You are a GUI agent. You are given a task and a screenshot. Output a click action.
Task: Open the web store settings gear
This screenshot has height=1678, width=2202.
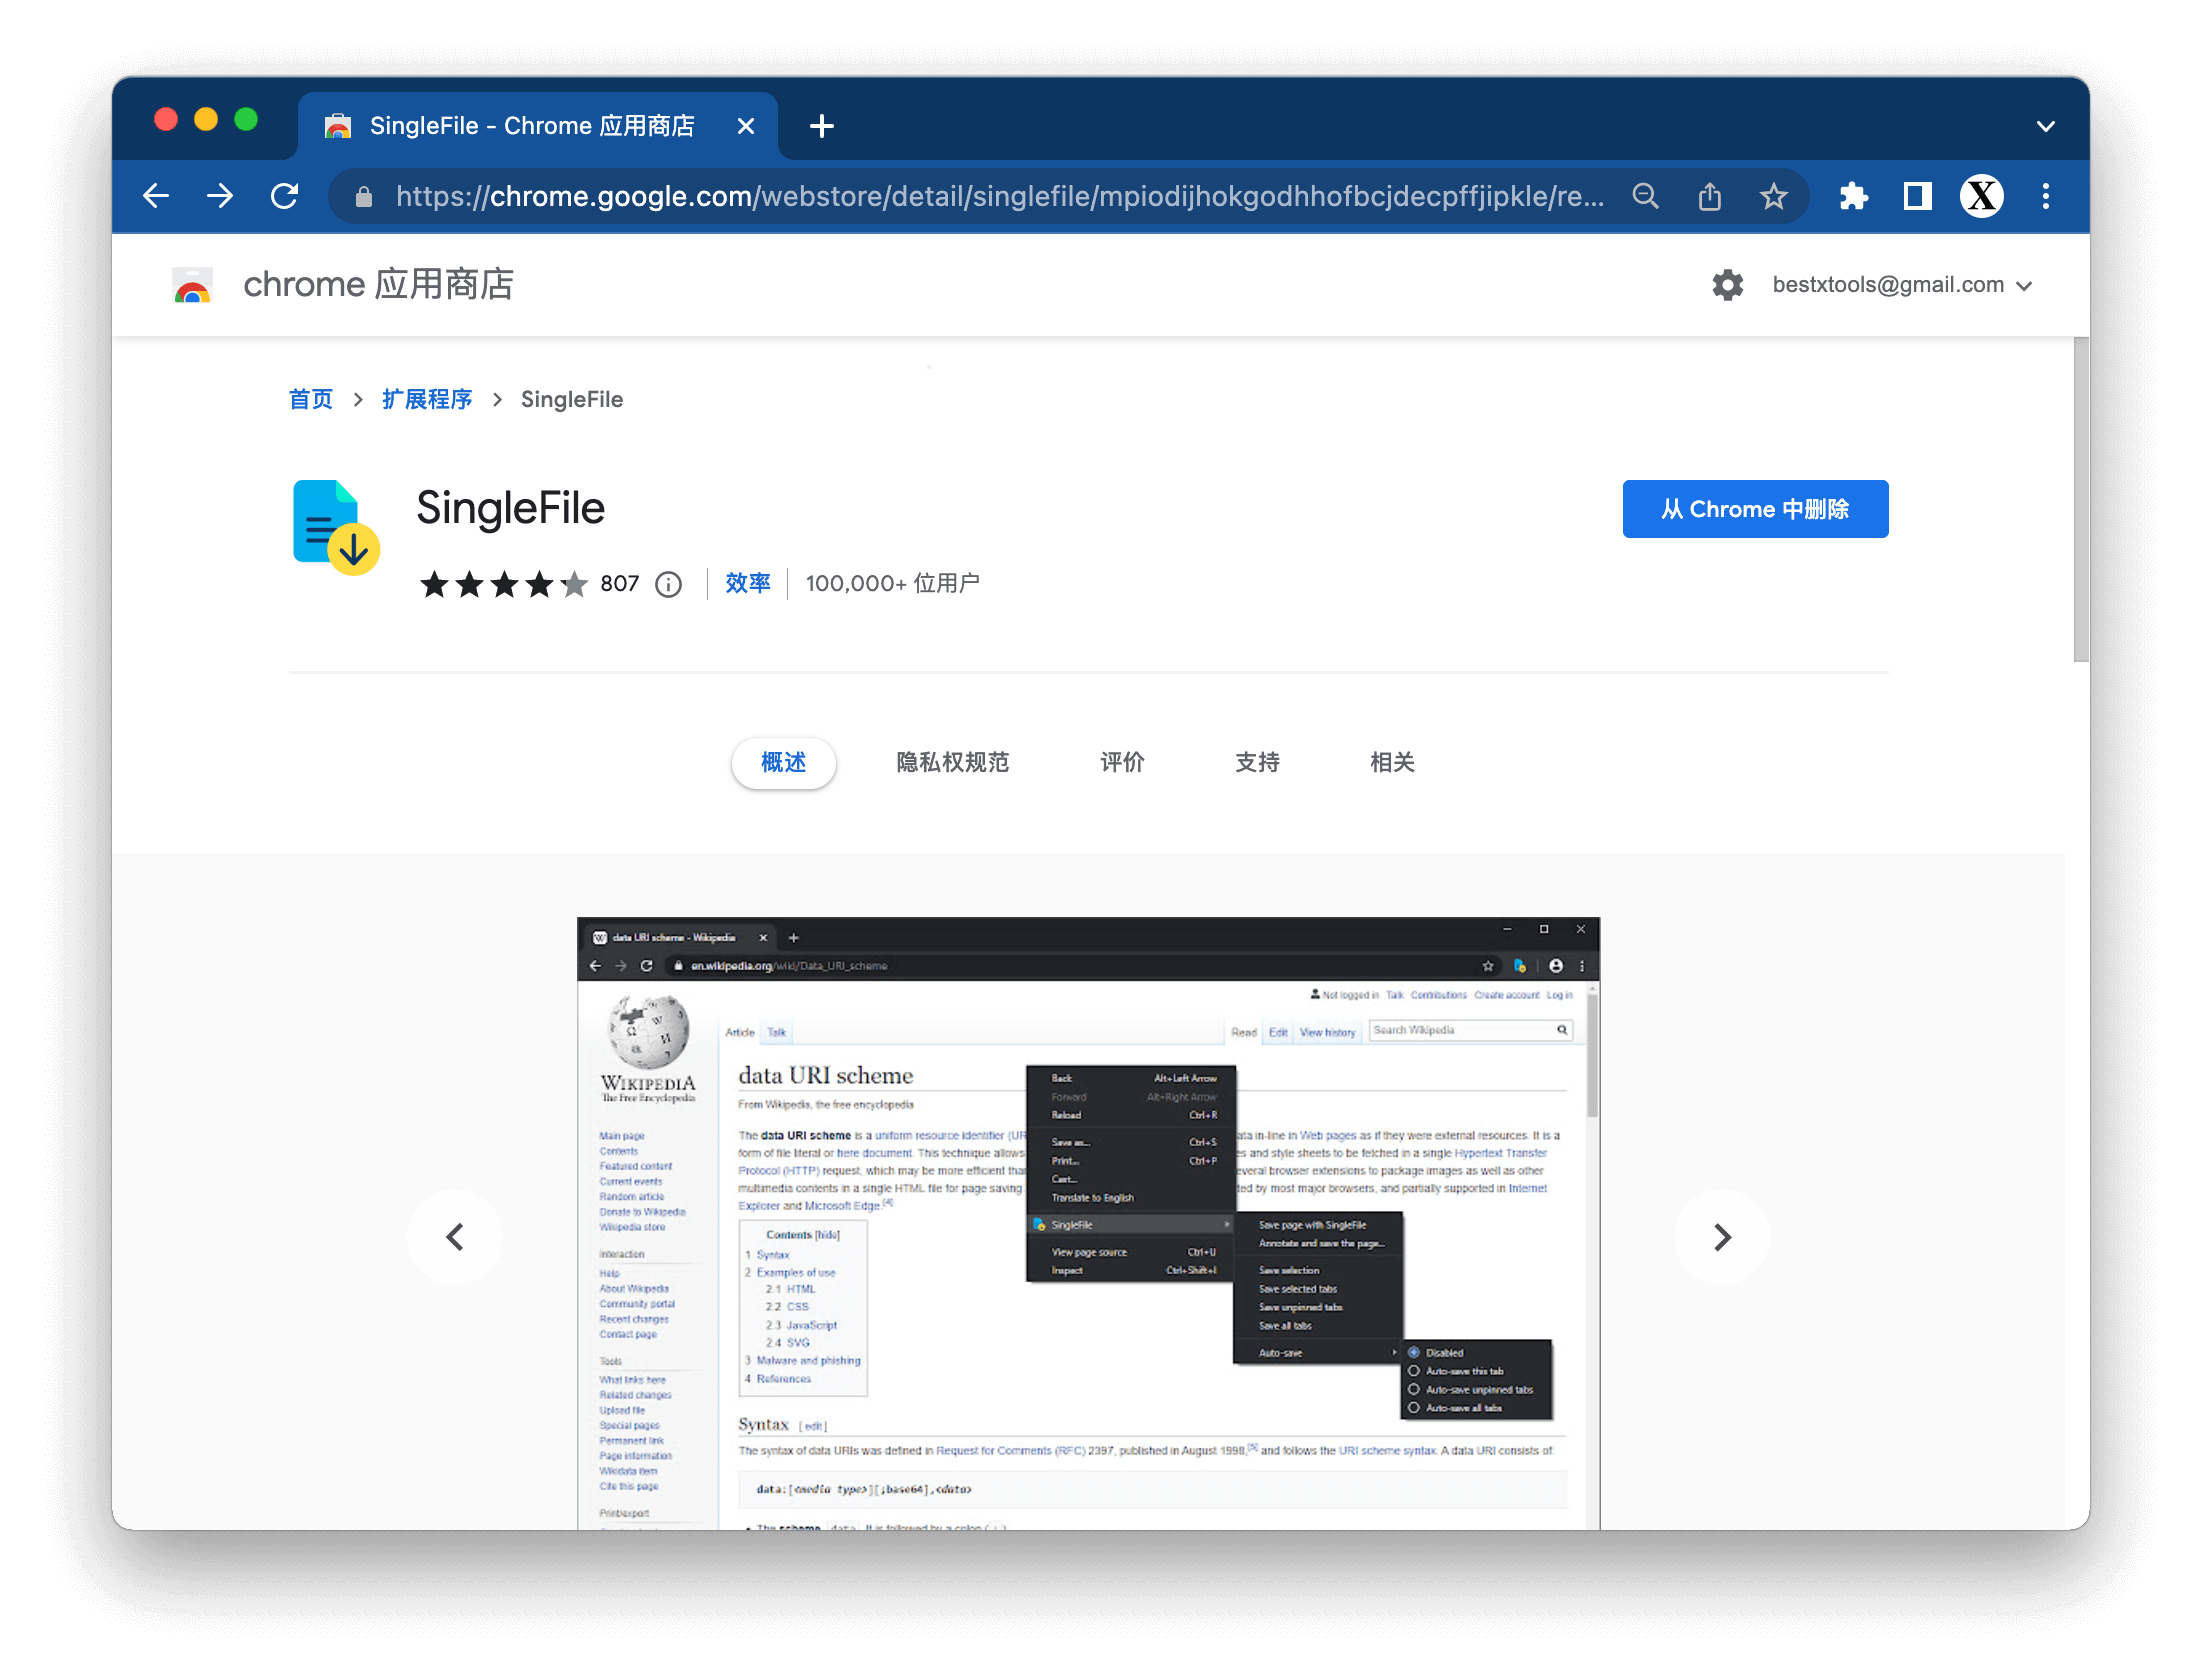1727,285
